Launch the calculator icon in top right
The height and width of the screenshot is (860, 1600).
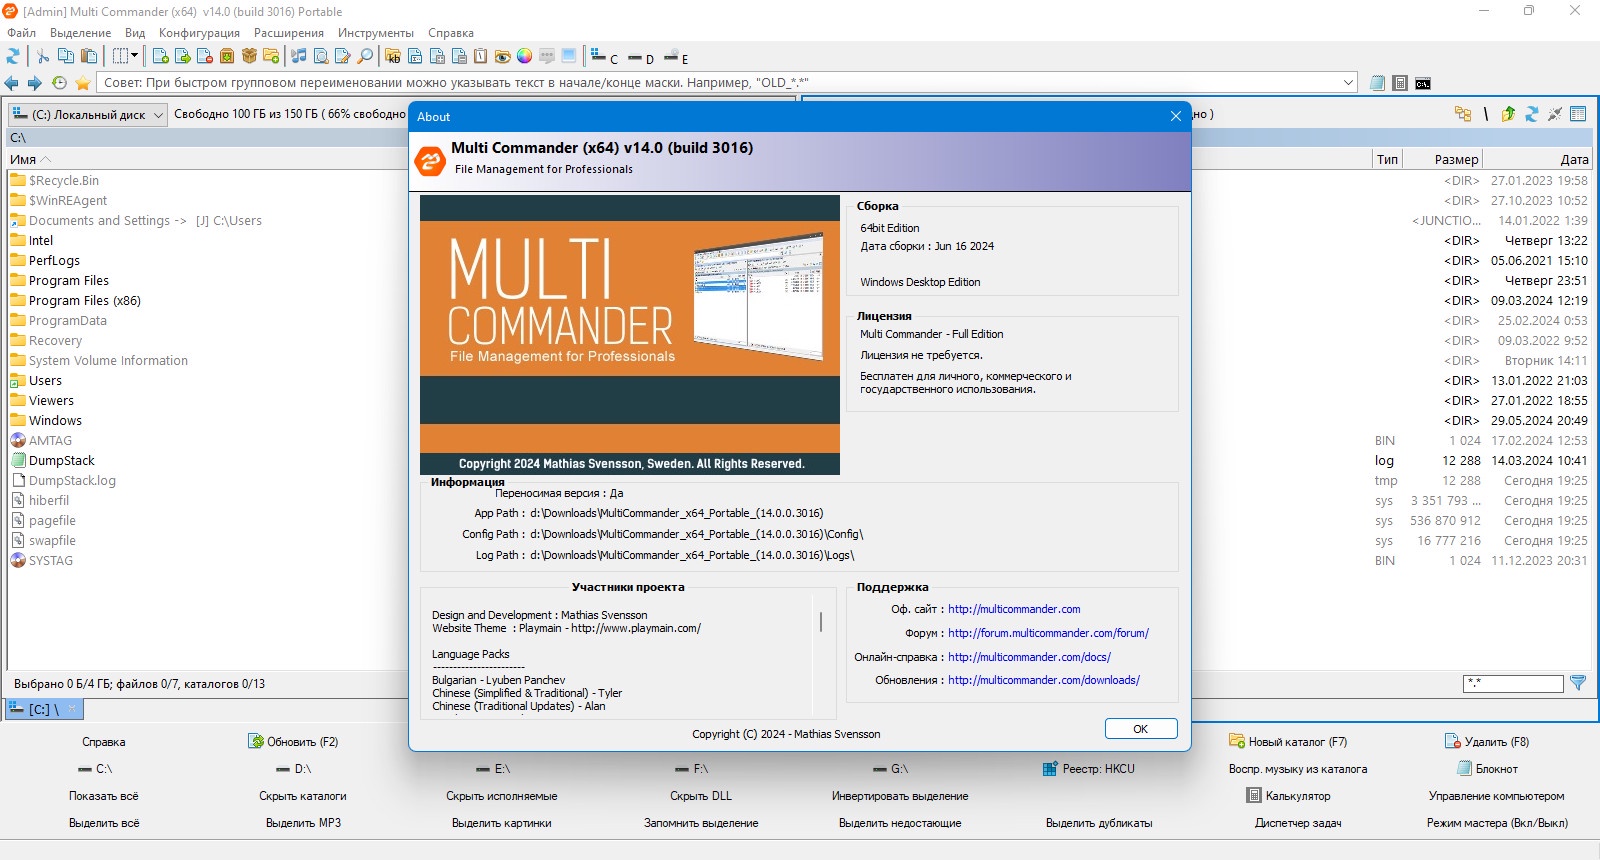click(1400, 83)
